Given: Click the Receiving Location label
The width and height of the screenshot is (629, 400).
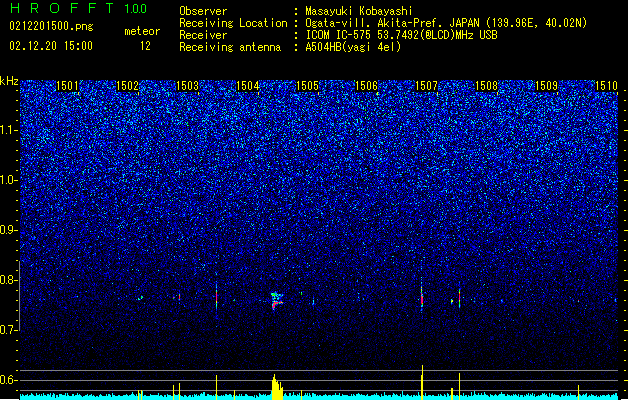Looking at the screenshot, I should (233, 23).
